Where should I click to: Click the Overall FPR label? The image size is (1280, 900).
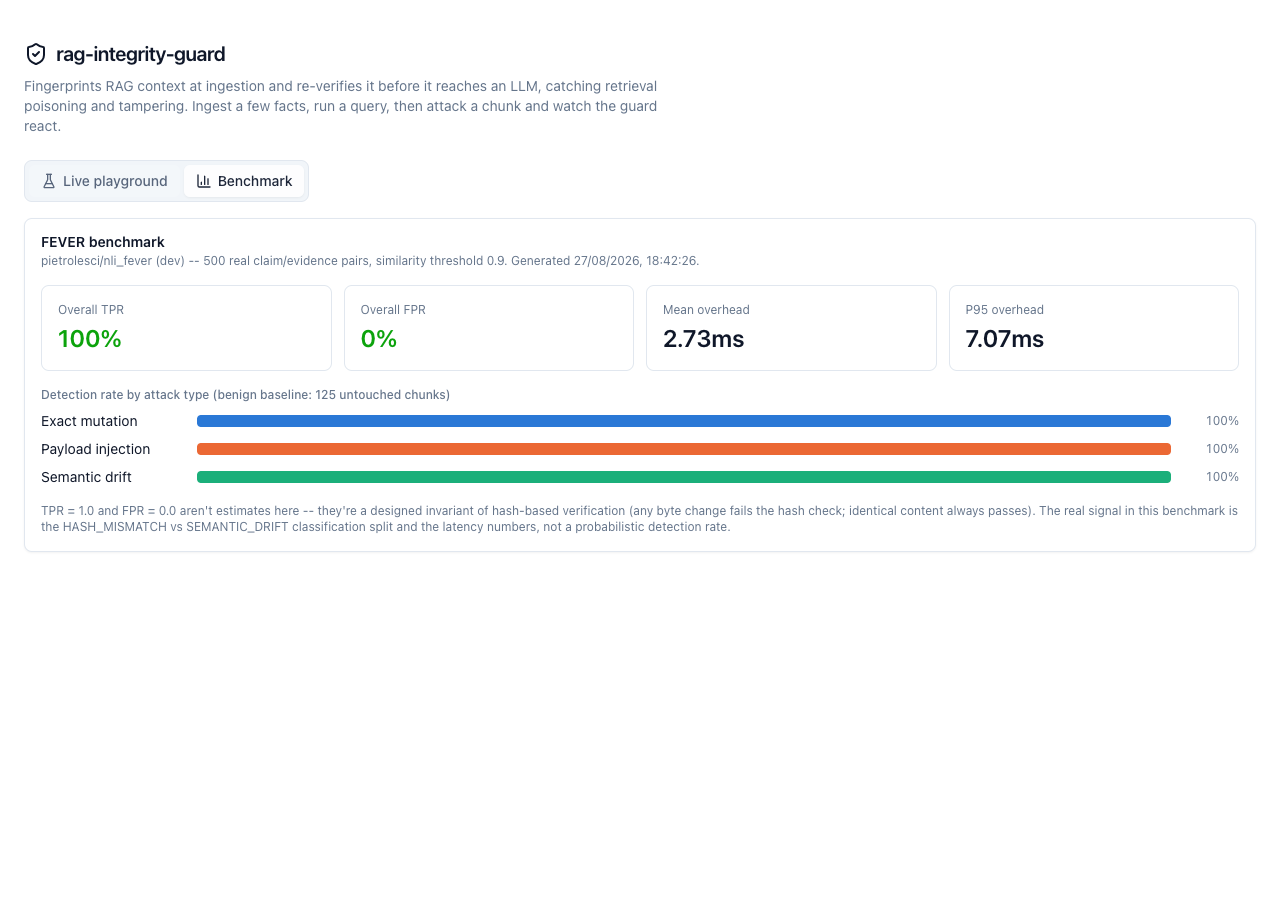coord(393,310)
